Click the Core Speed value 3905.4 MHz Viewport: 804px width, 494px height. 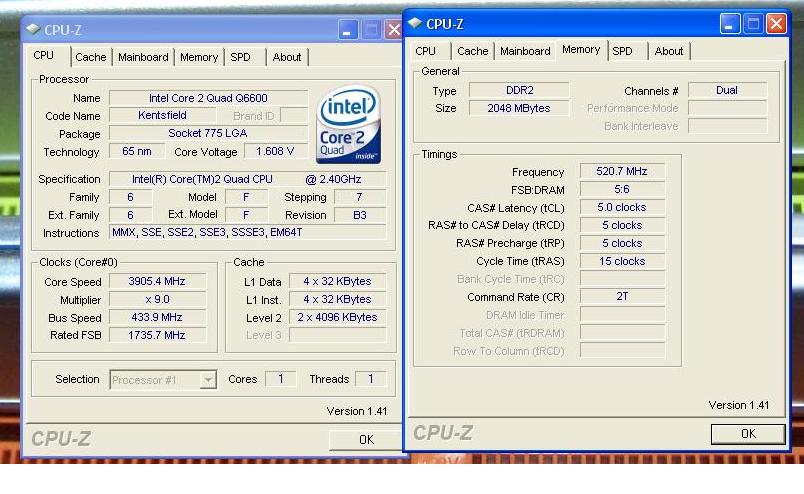click(x=157, y=281)
